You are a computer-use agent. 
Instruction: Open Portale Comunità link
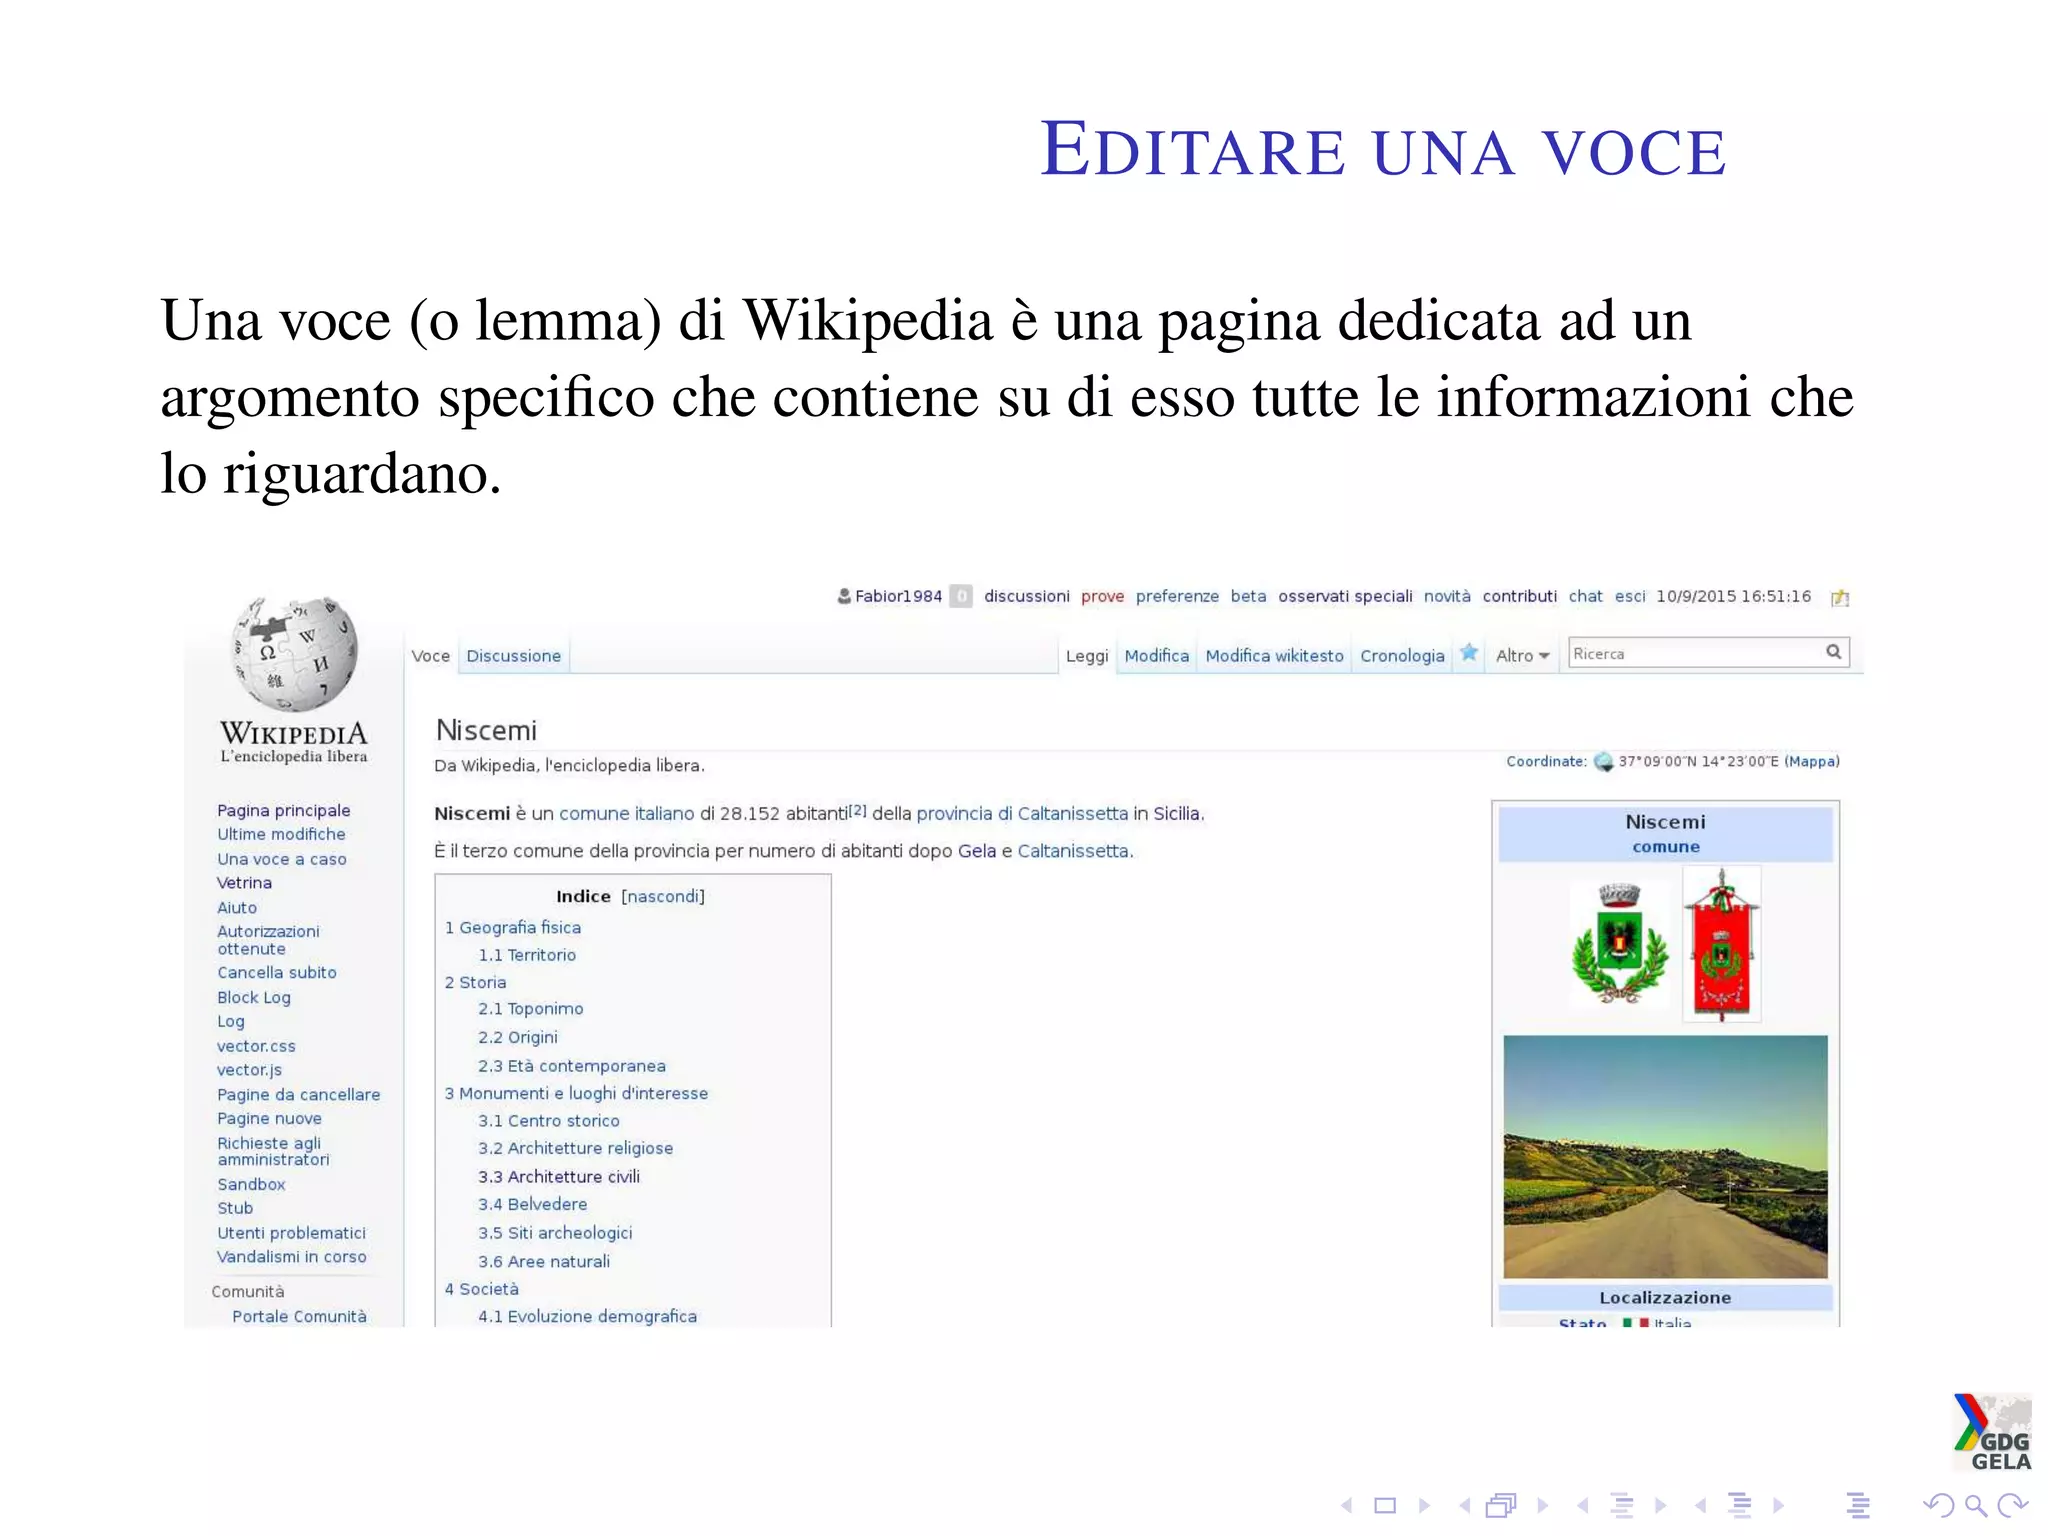point(299,1316)
